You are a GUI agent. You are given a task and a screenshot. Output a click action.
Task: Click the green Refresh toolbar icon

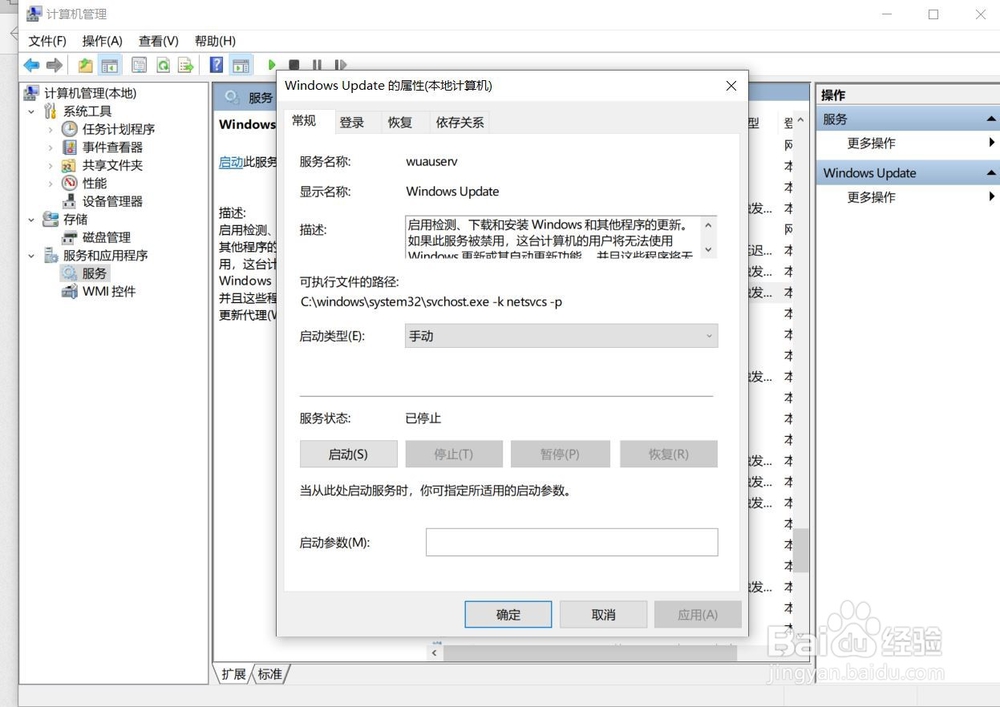(163, 65)
